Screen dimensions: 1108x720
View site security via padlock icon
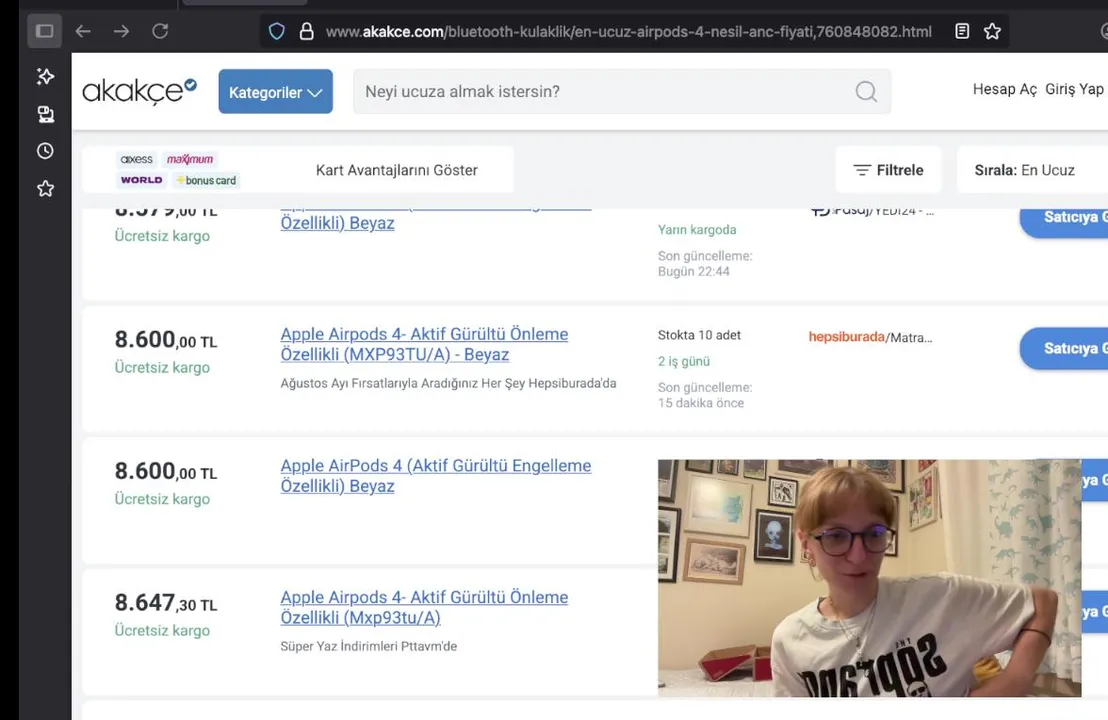(x=306, y=31)
